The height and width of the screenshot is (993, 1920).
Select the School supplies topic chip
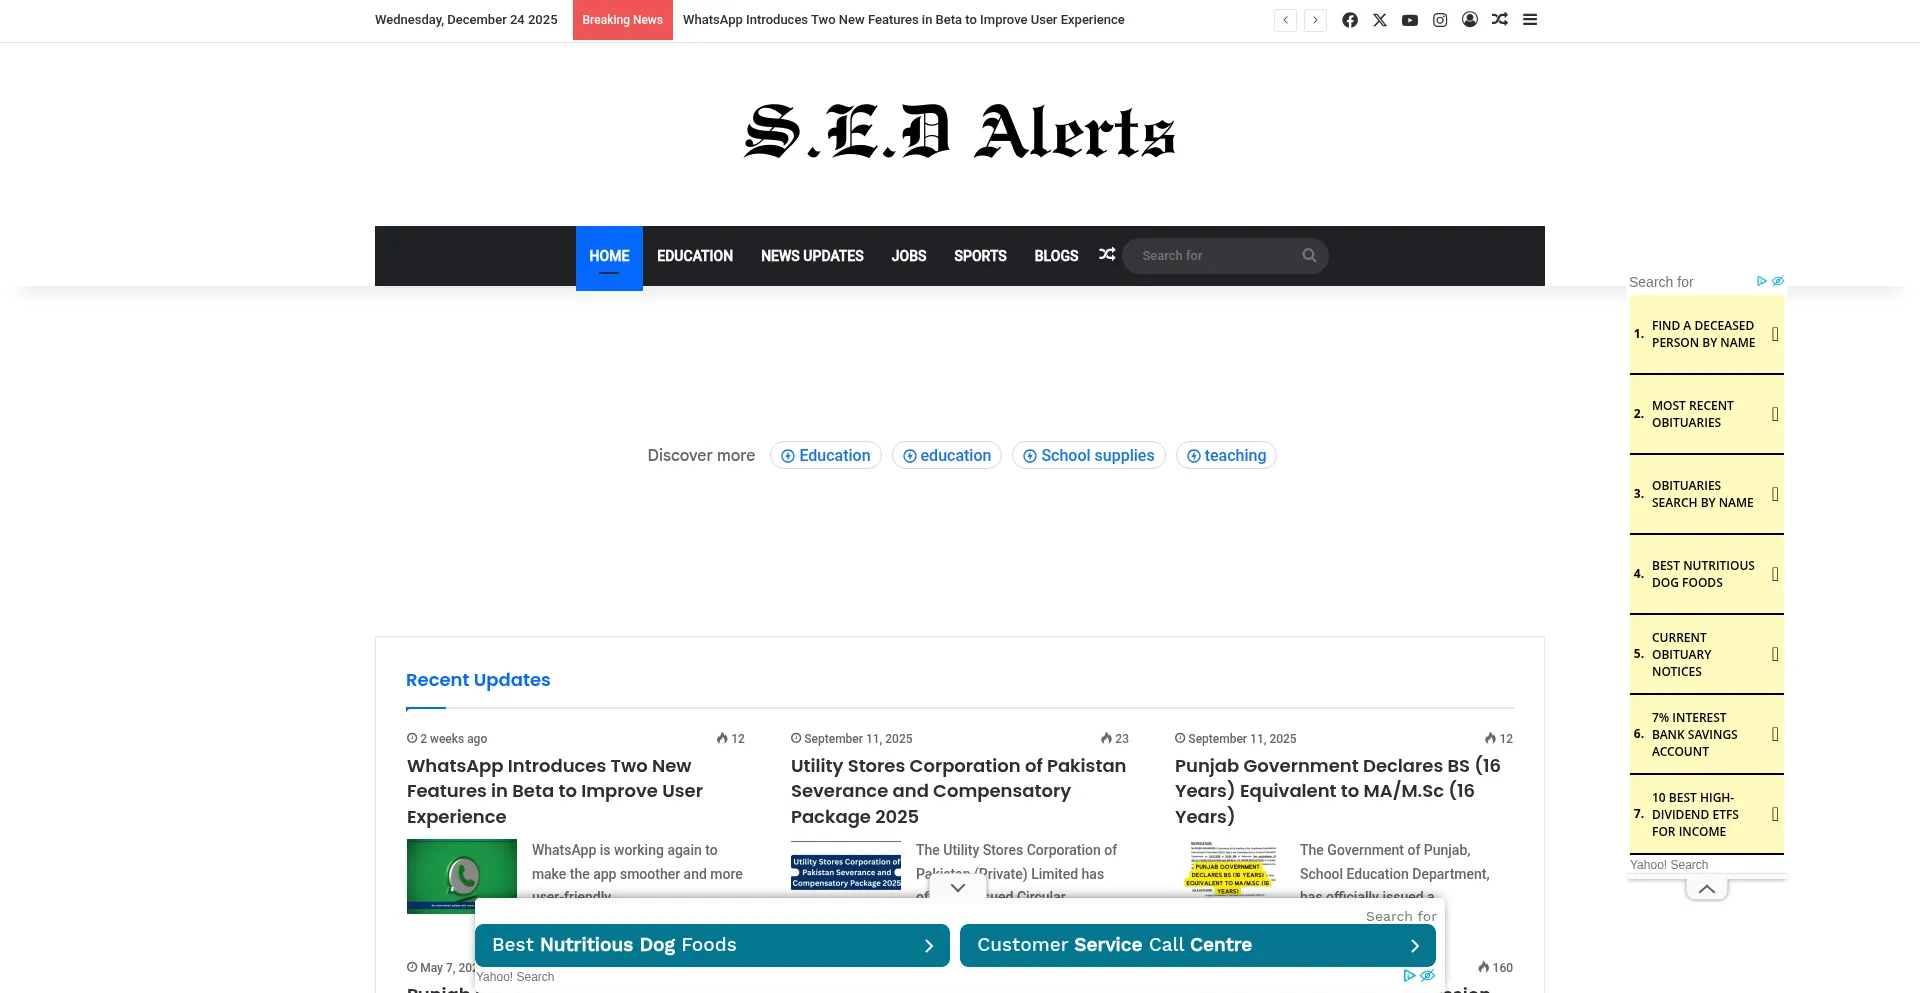1088,455
